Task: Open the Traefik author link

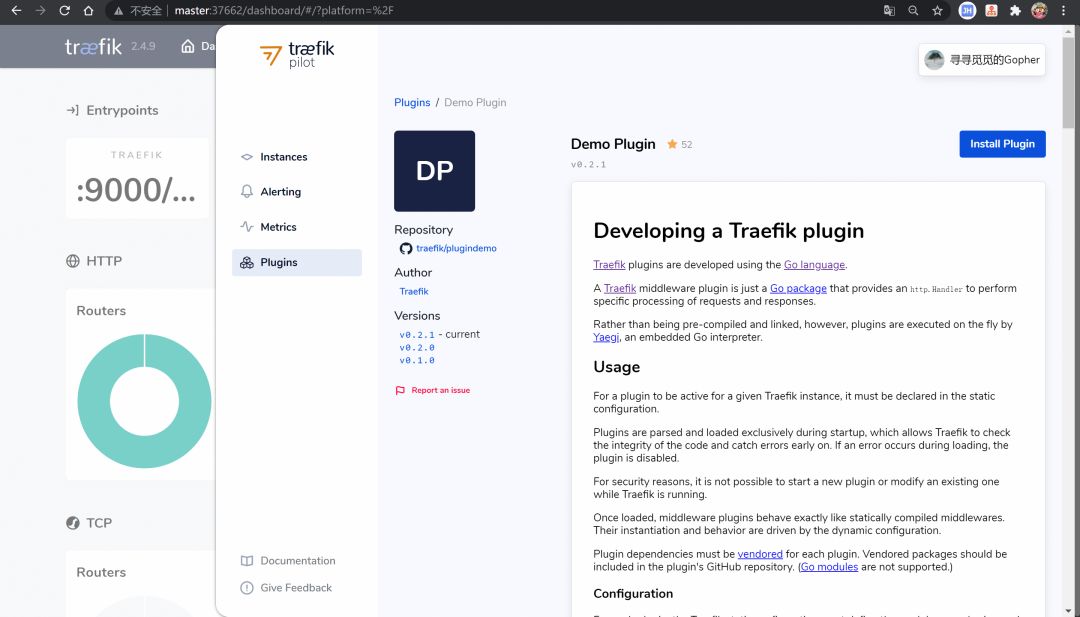Action: 414,291
